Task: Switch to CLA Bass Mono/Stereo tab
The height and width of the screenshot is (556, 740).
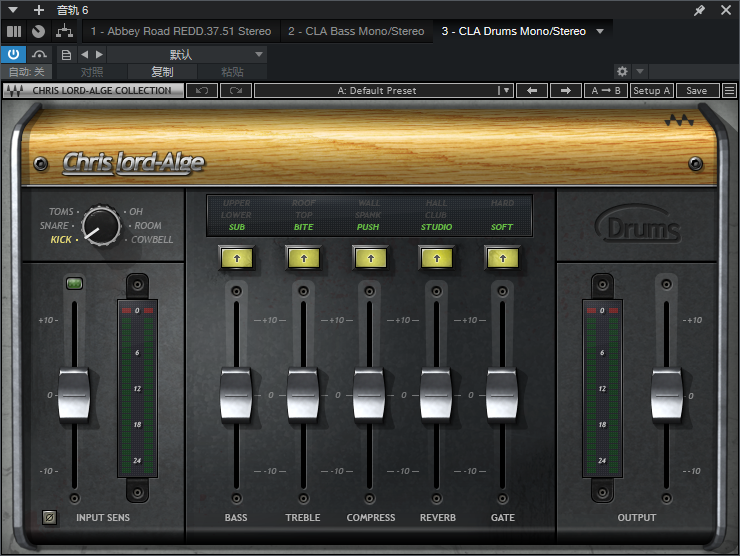Action: (x=356, y=31)
